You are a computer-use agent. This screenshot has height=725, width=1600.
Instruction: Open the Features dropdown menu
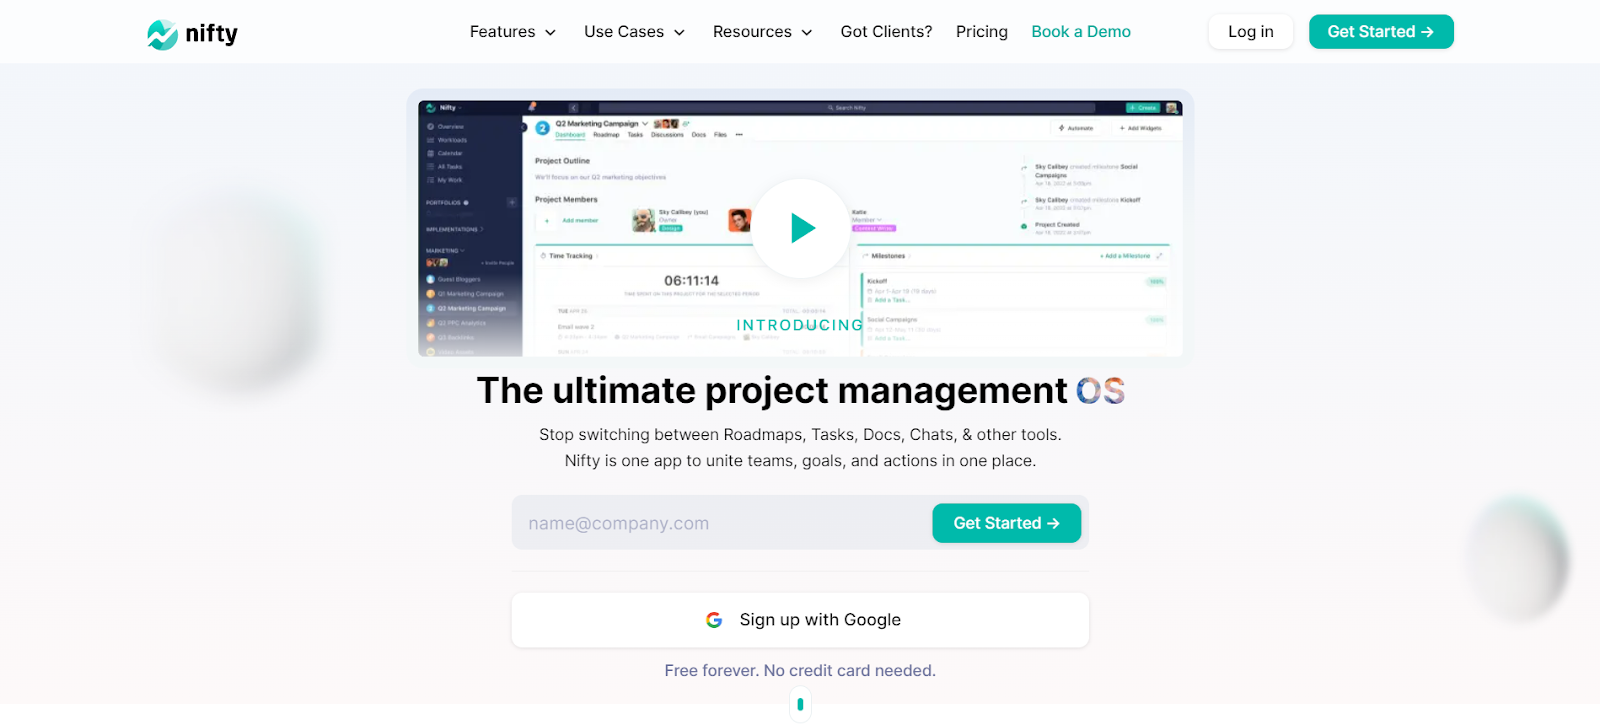coord(512,32)
